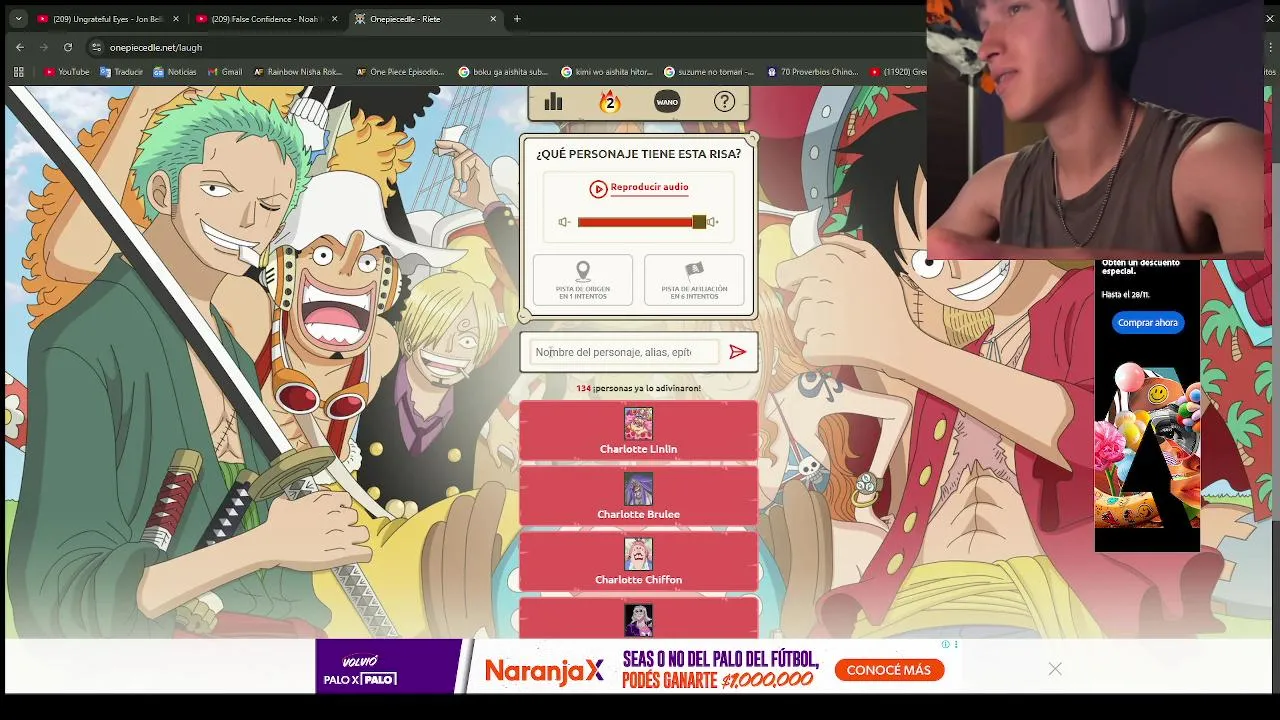
Task: Open the Rainbow Nisha Rok bookmark
Action: [298, 72]
